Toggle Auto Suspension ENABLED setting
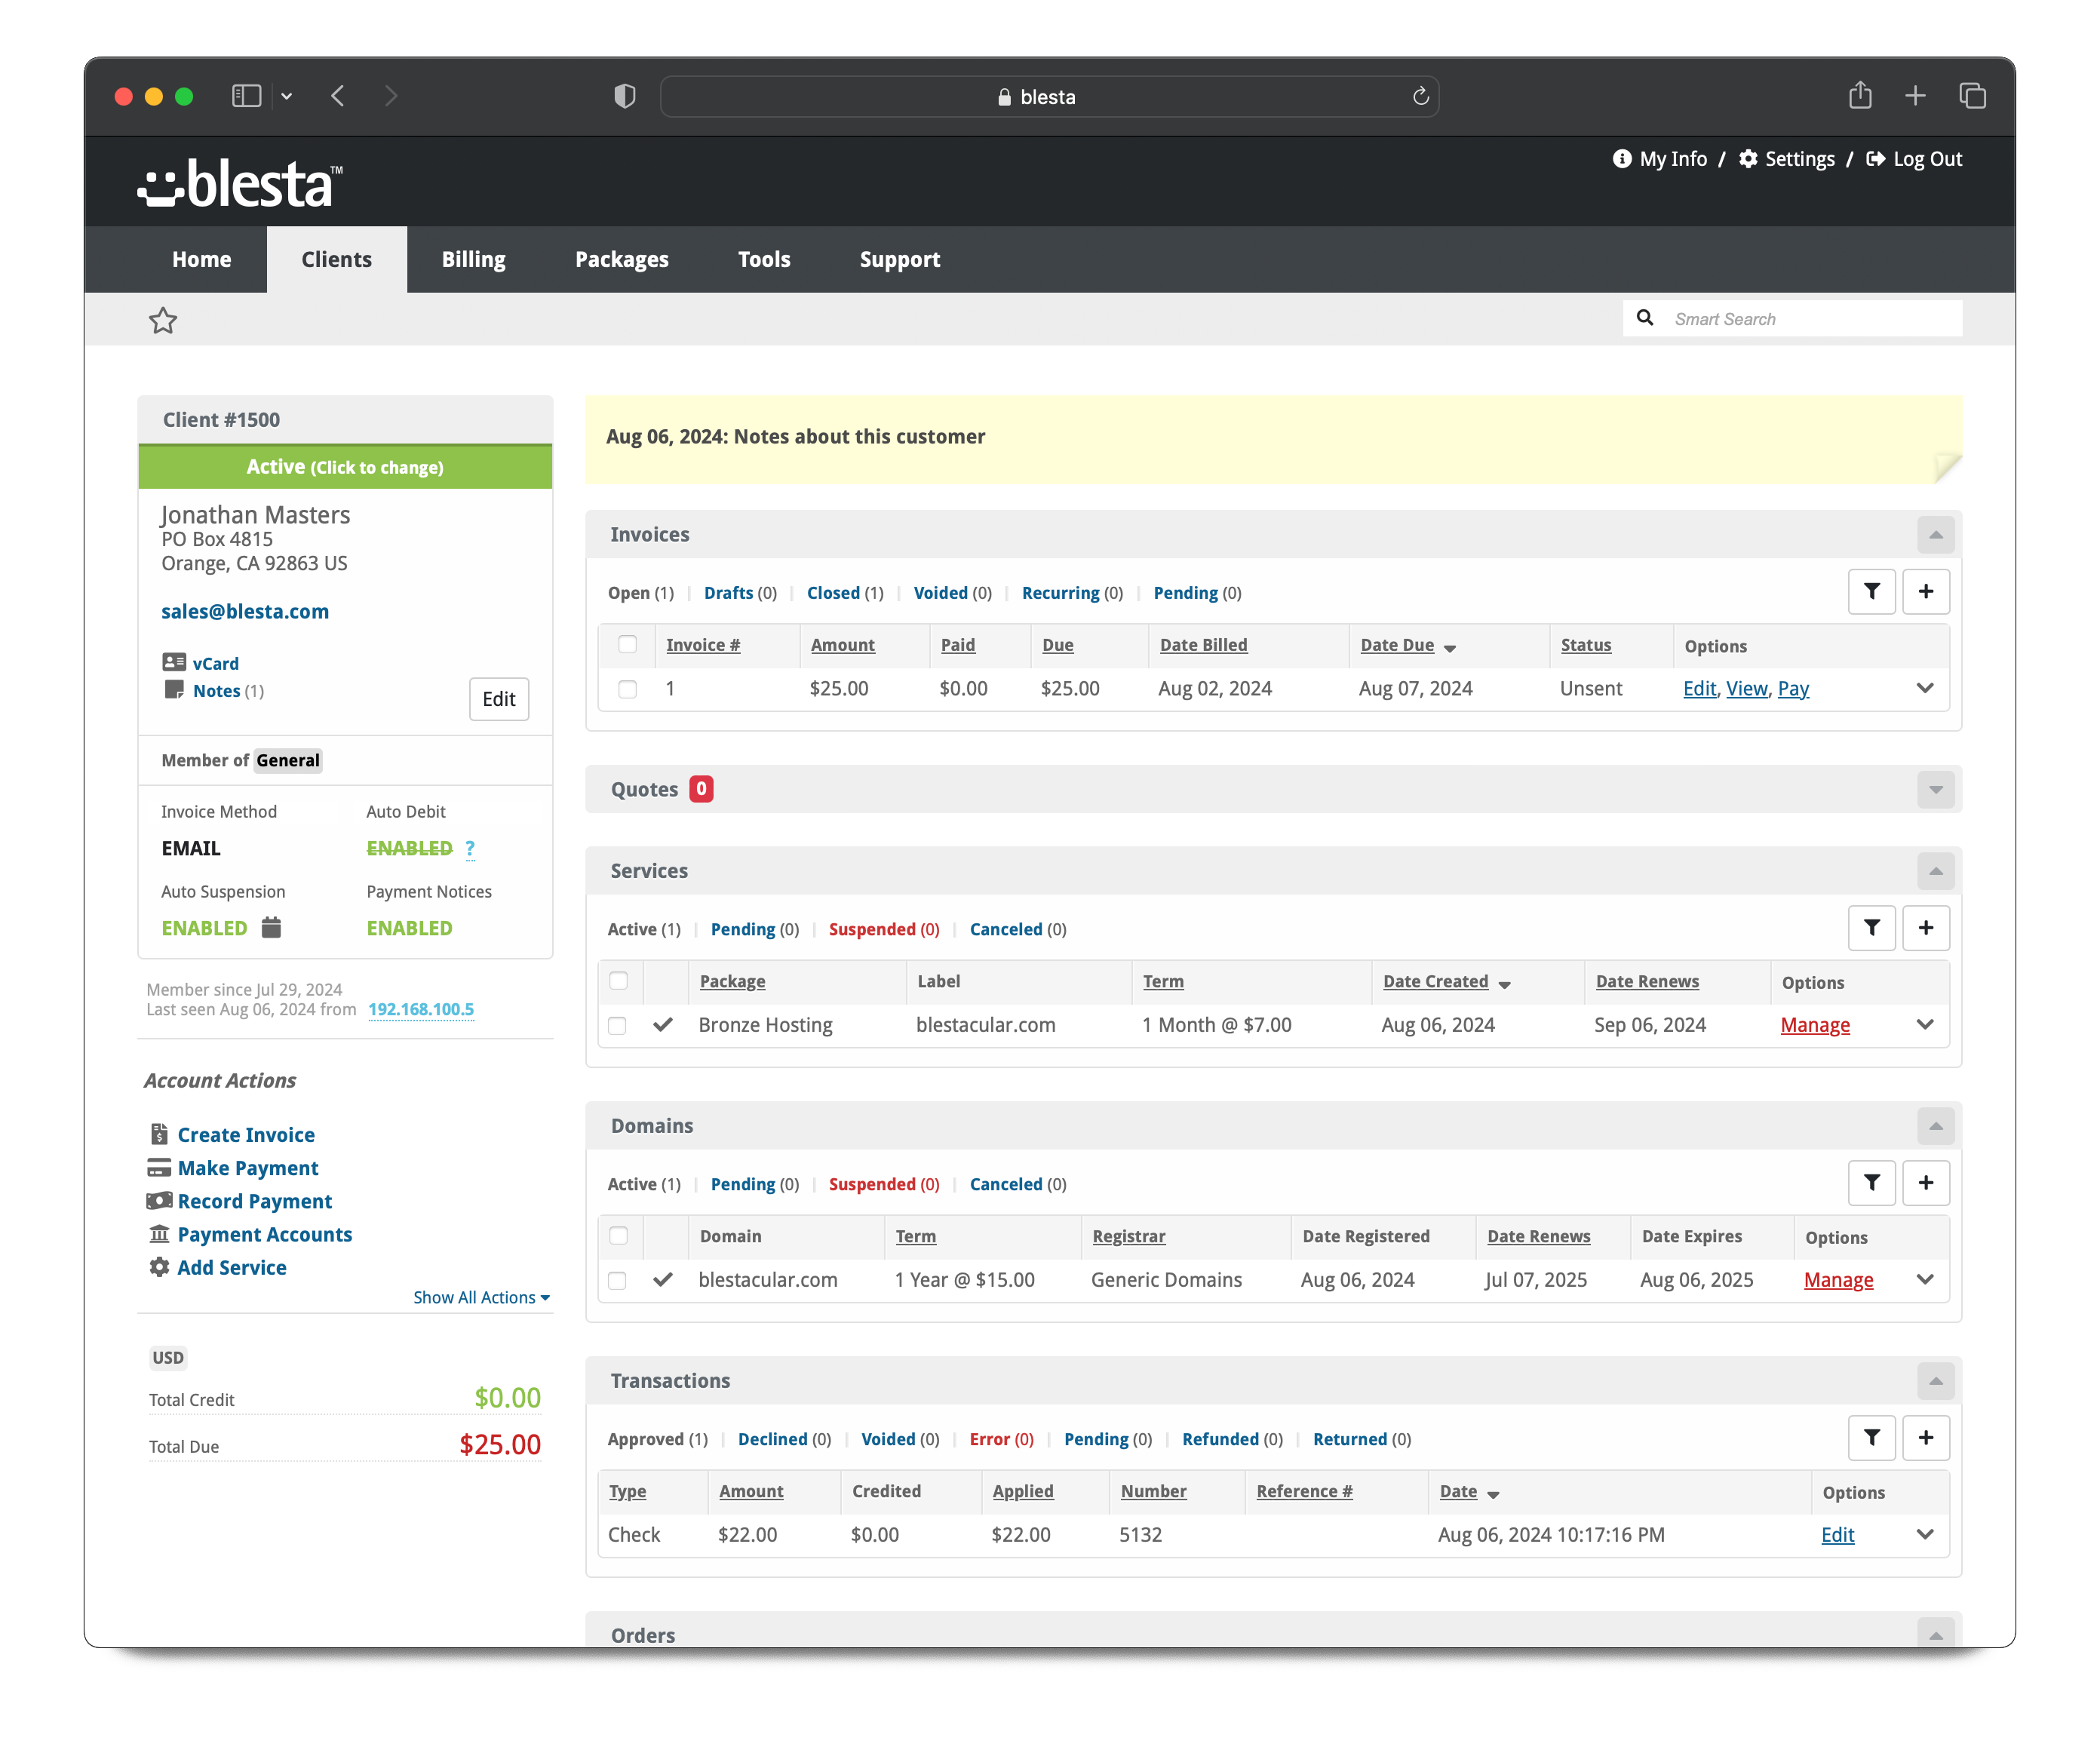 pyautogui.click(x=204, y=928)
